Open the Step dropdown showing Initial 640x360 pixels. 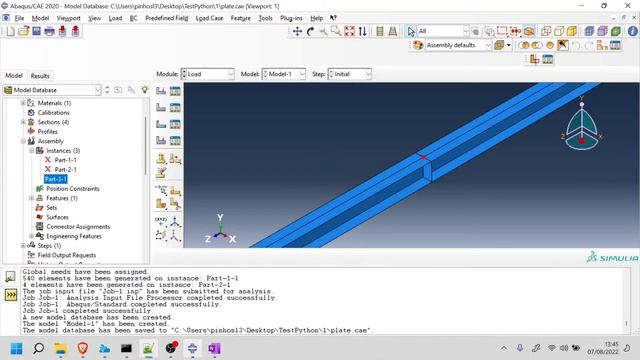350,74
